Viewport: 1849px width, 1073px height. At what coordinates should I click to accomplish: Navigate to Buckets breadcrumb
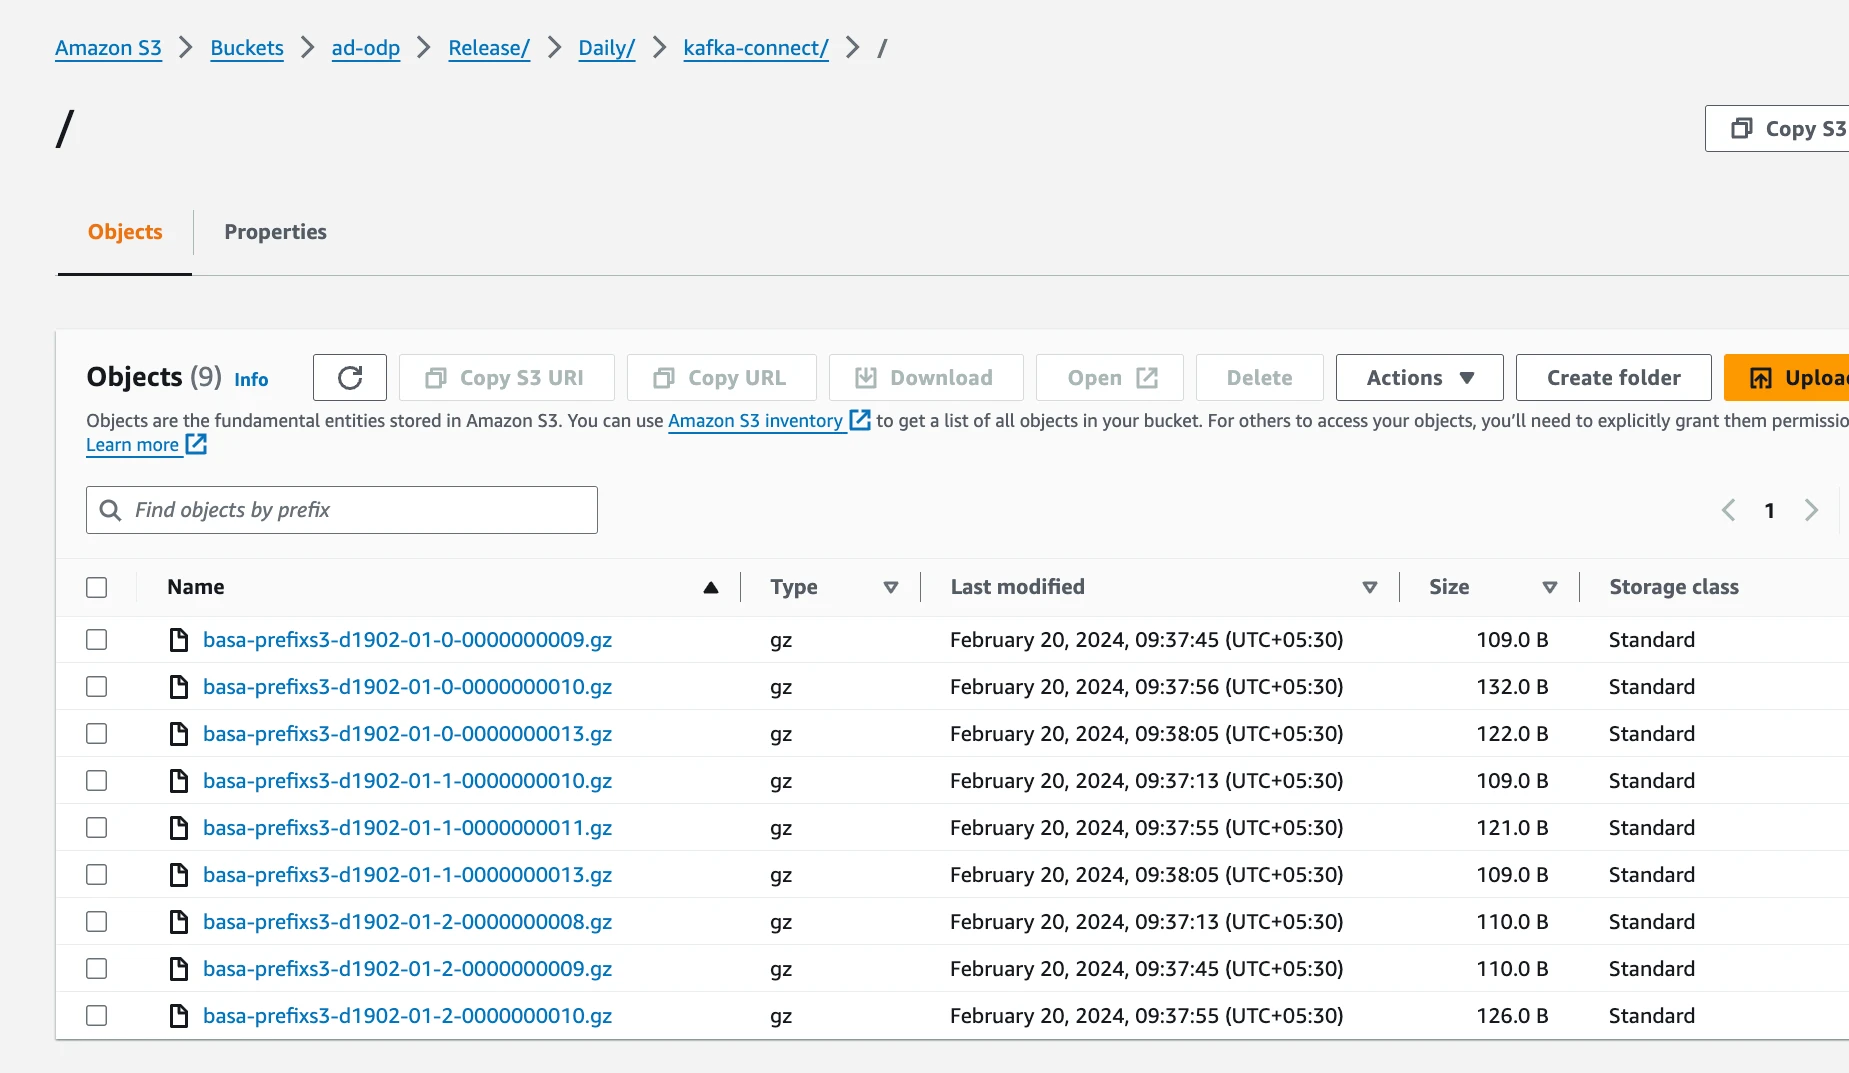247,48
